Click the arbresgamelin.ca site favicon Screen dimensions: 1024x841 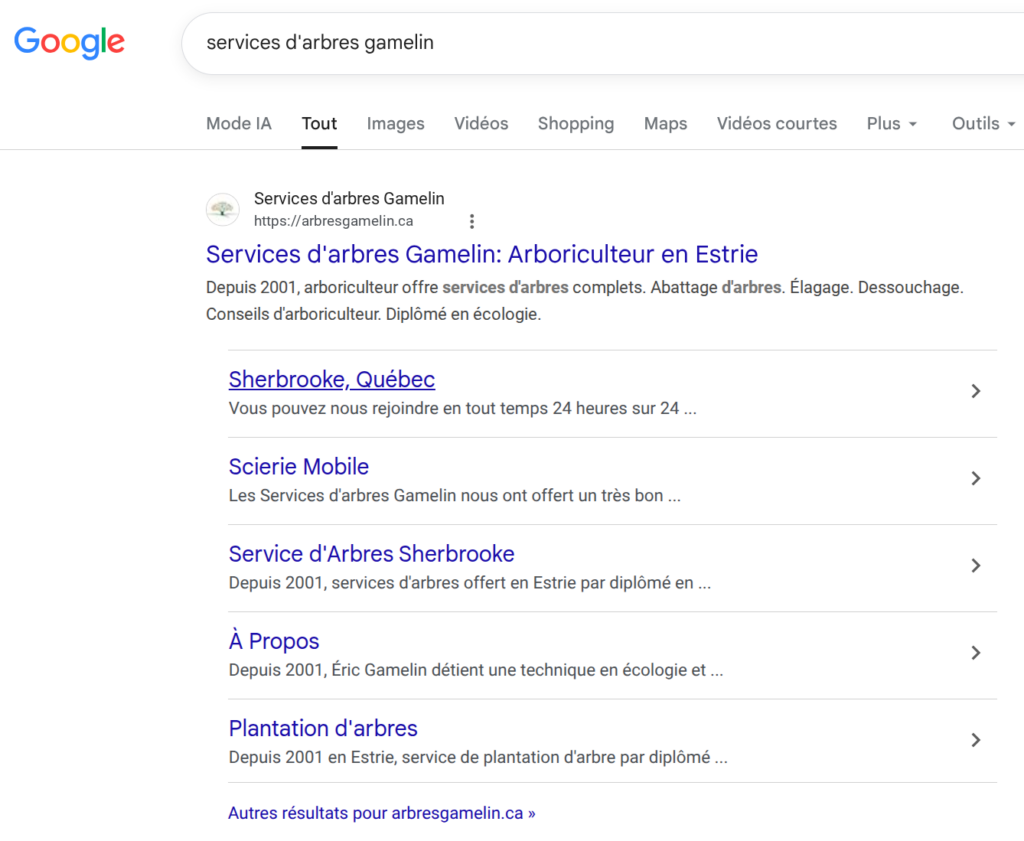(223, 210)
